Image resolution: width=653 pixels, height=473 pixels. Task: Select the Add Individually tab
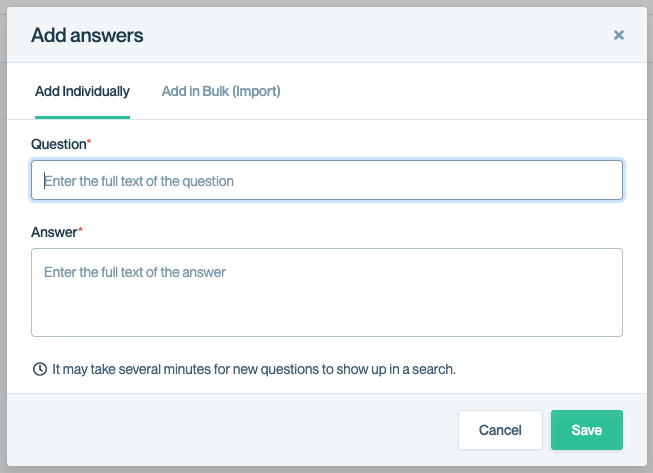(x=82, y=91)
